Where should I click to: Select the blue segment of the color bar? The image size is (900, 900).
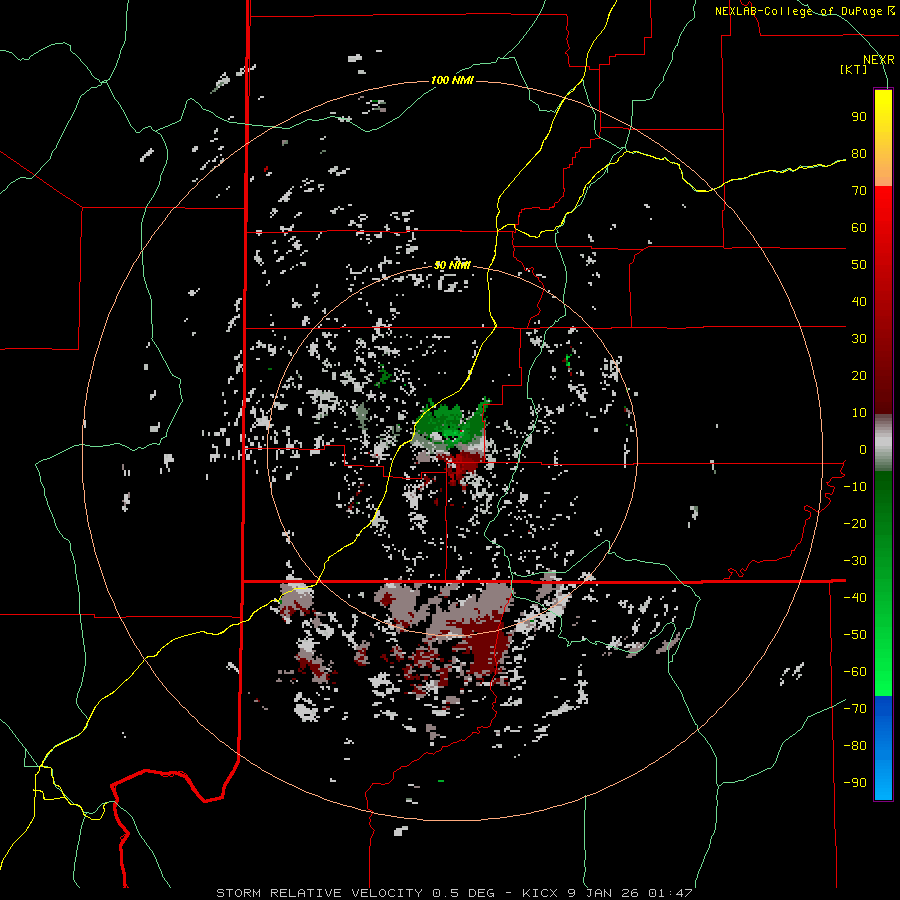[883, 748]
